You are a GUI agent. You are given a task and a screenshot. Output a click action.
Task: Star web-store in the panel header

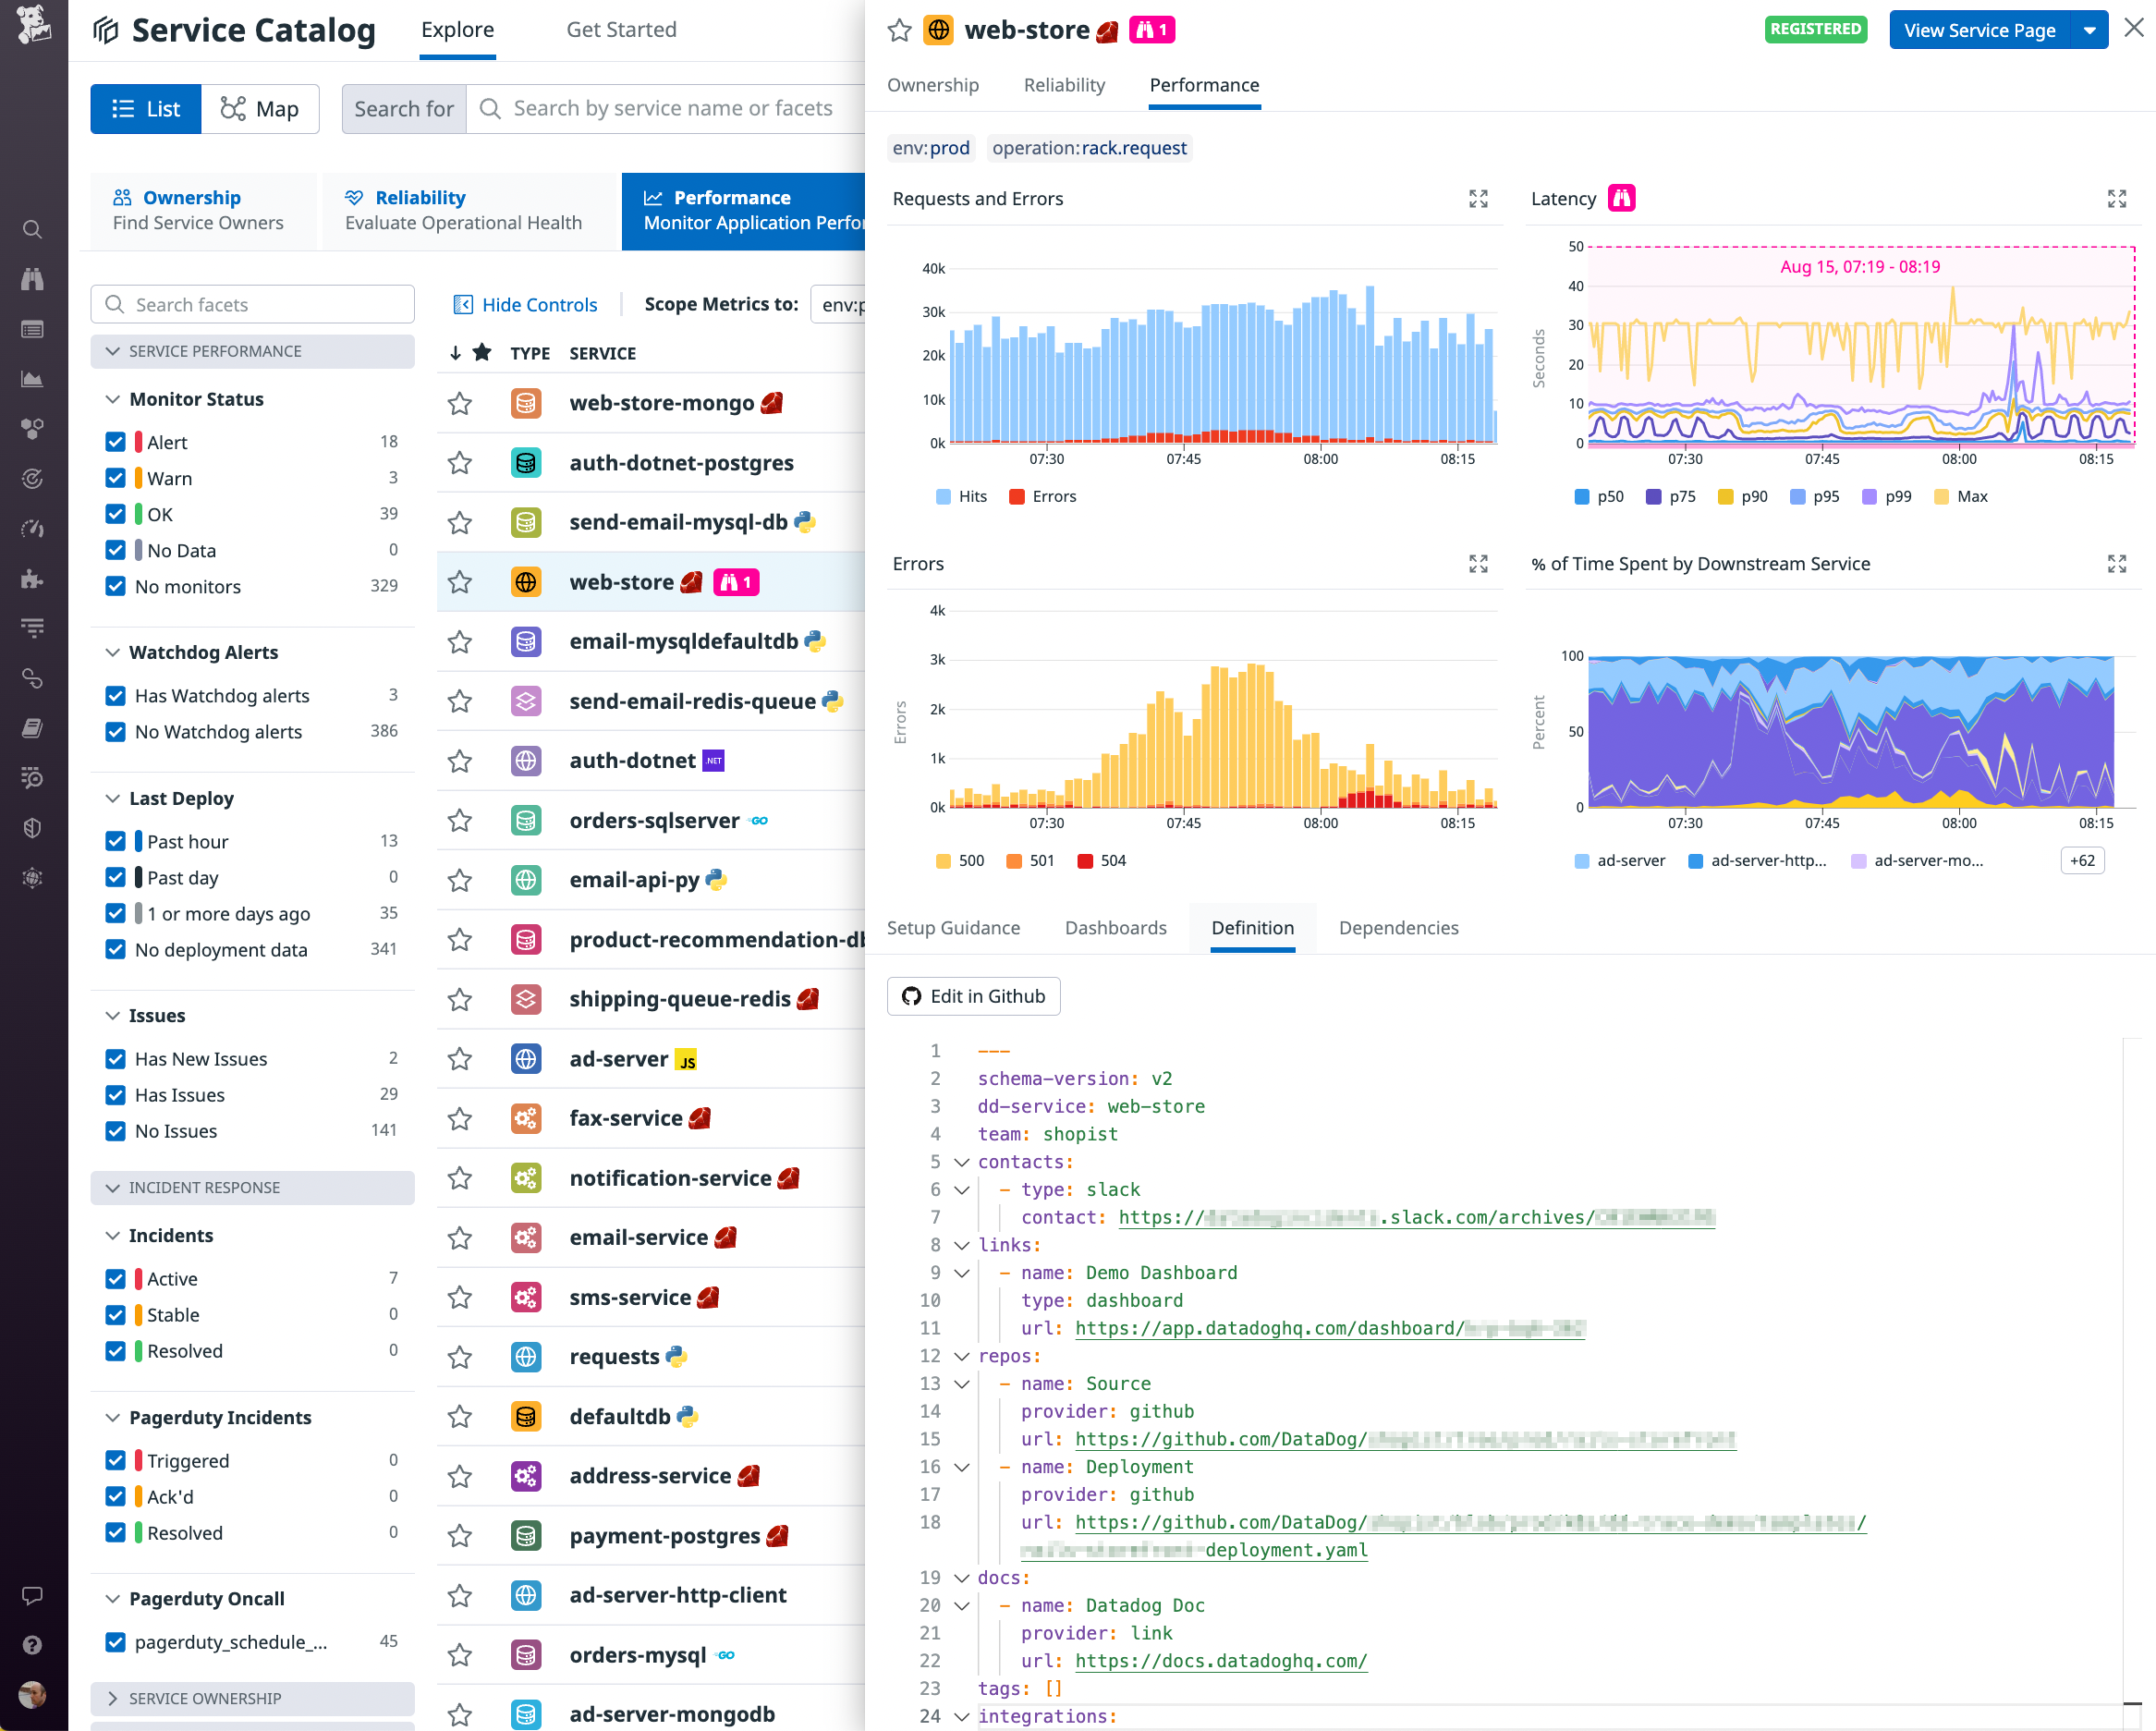click(x=898, y=30)
